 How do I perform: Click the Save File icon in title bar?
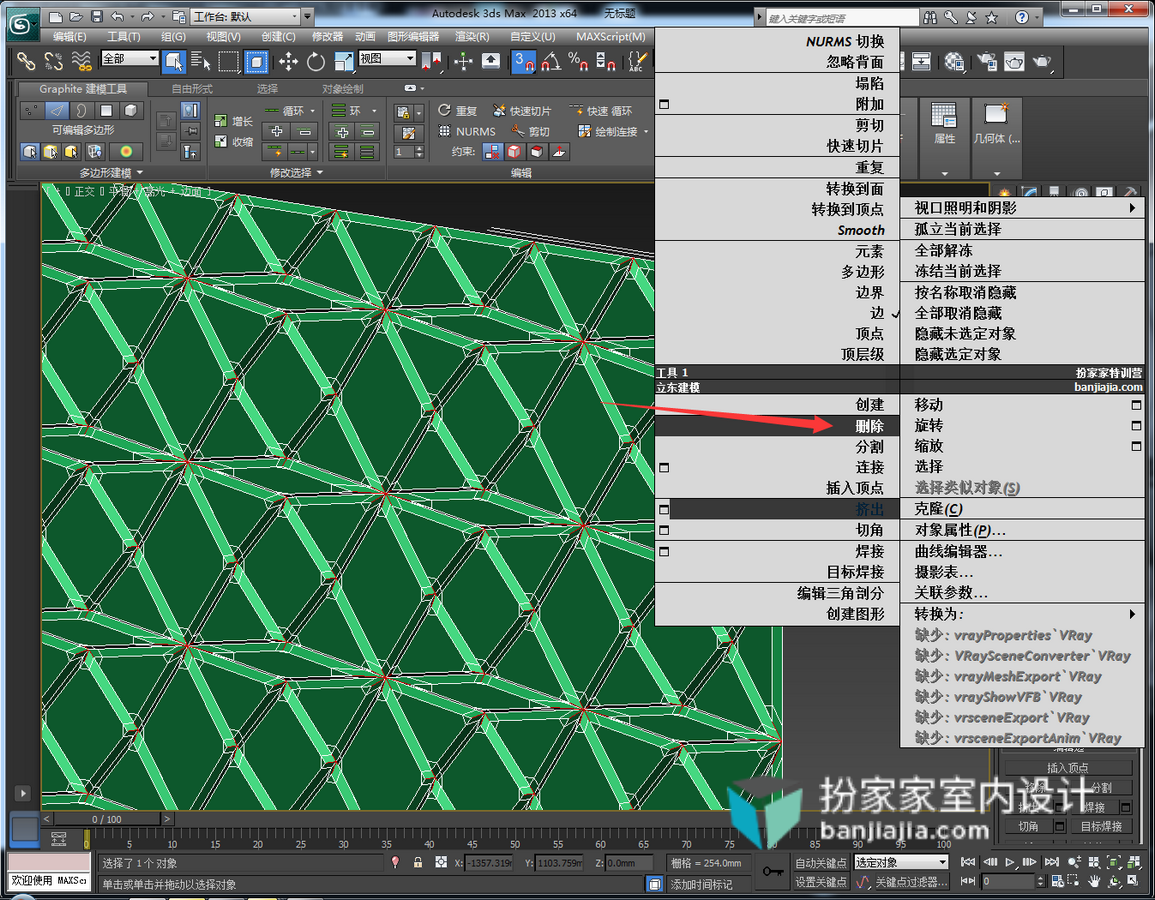point(96,16)
